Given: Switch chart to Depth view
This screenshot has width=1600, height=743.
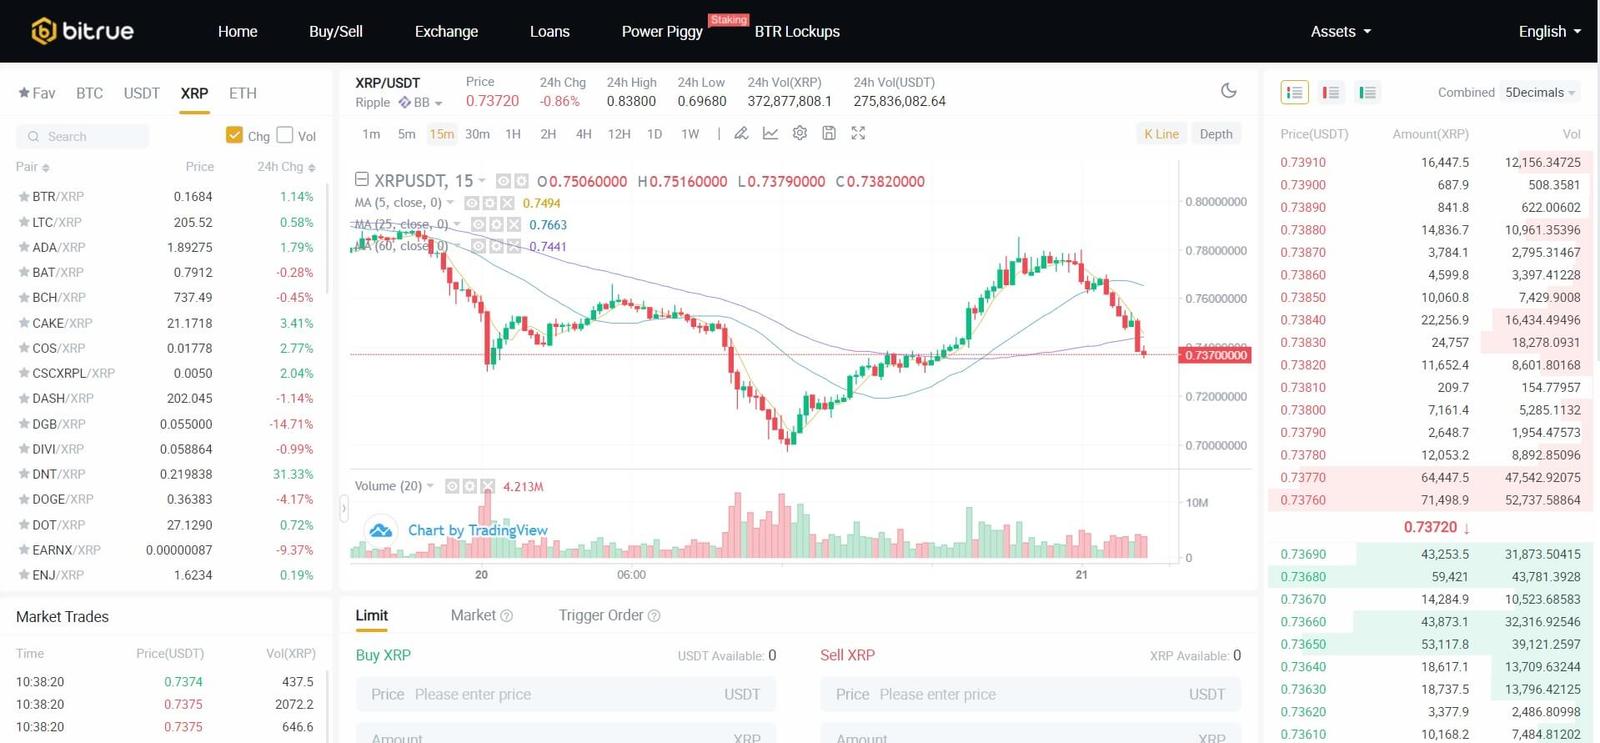Looking at the screenshot, I should click(x=1216, y=134).
